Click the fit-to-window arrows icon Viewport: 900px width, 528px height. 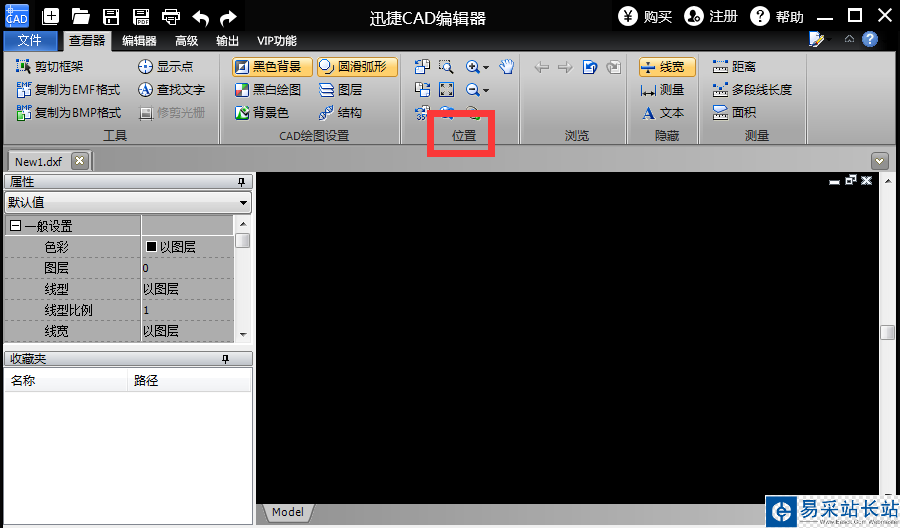(447, 90)
